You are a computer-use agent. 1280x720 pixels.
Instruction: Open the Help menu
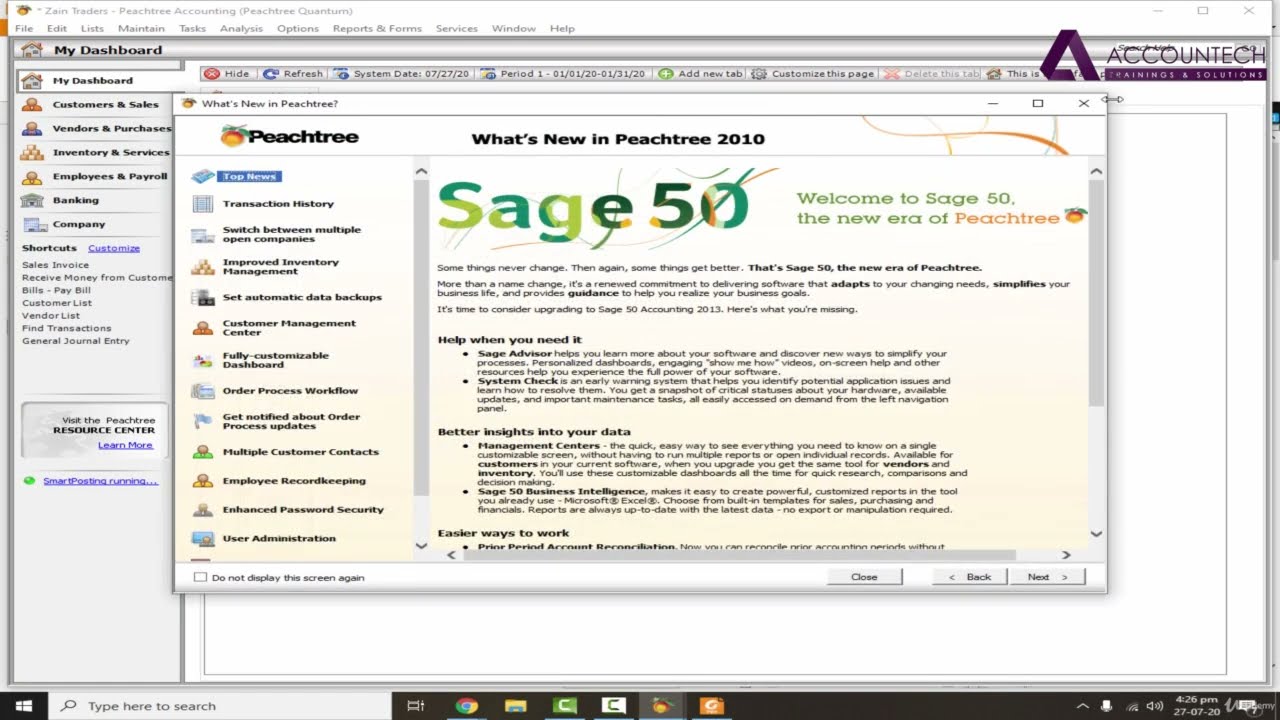point(562,28)
